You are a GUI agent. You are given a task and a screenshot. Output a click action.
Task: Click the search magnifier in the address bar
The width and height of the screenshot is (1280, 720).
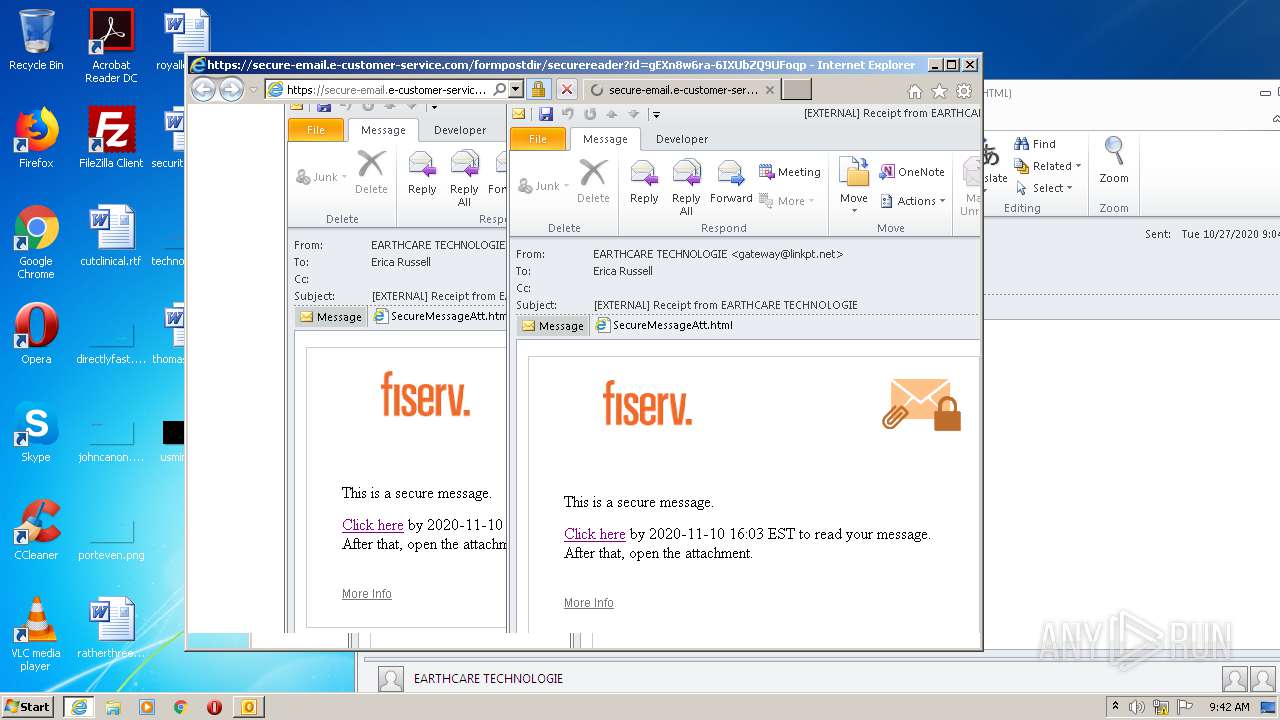[x=500, y=90]
